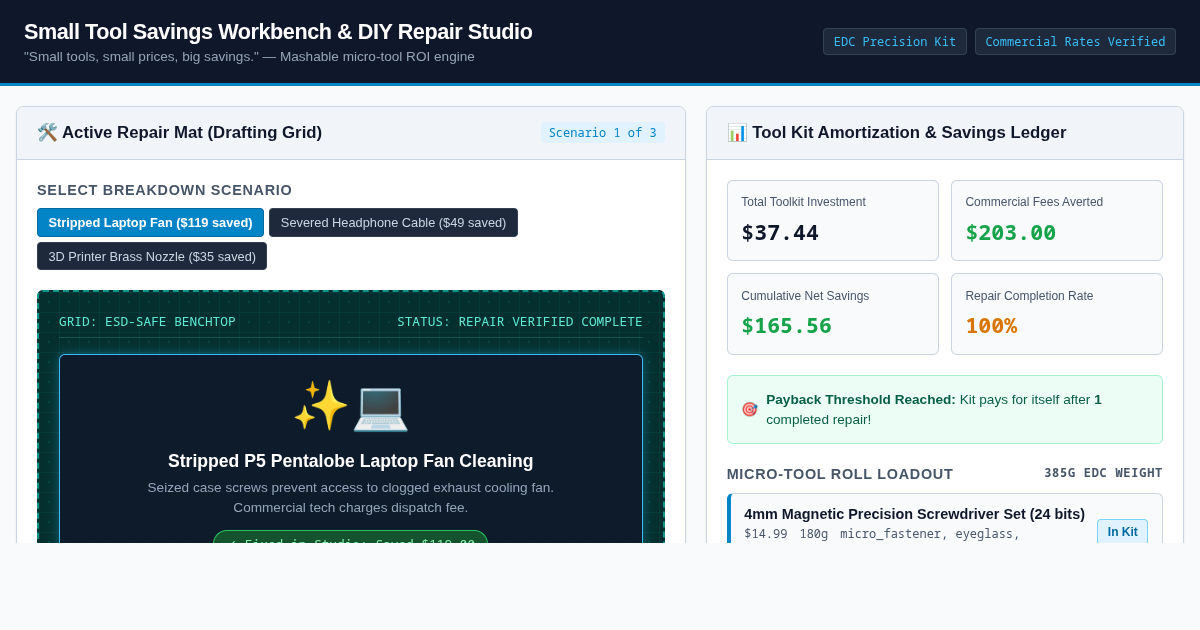
Task: Click the 4mm Magnetic Precision Screwdriver Set title
Action: point(914,514)
